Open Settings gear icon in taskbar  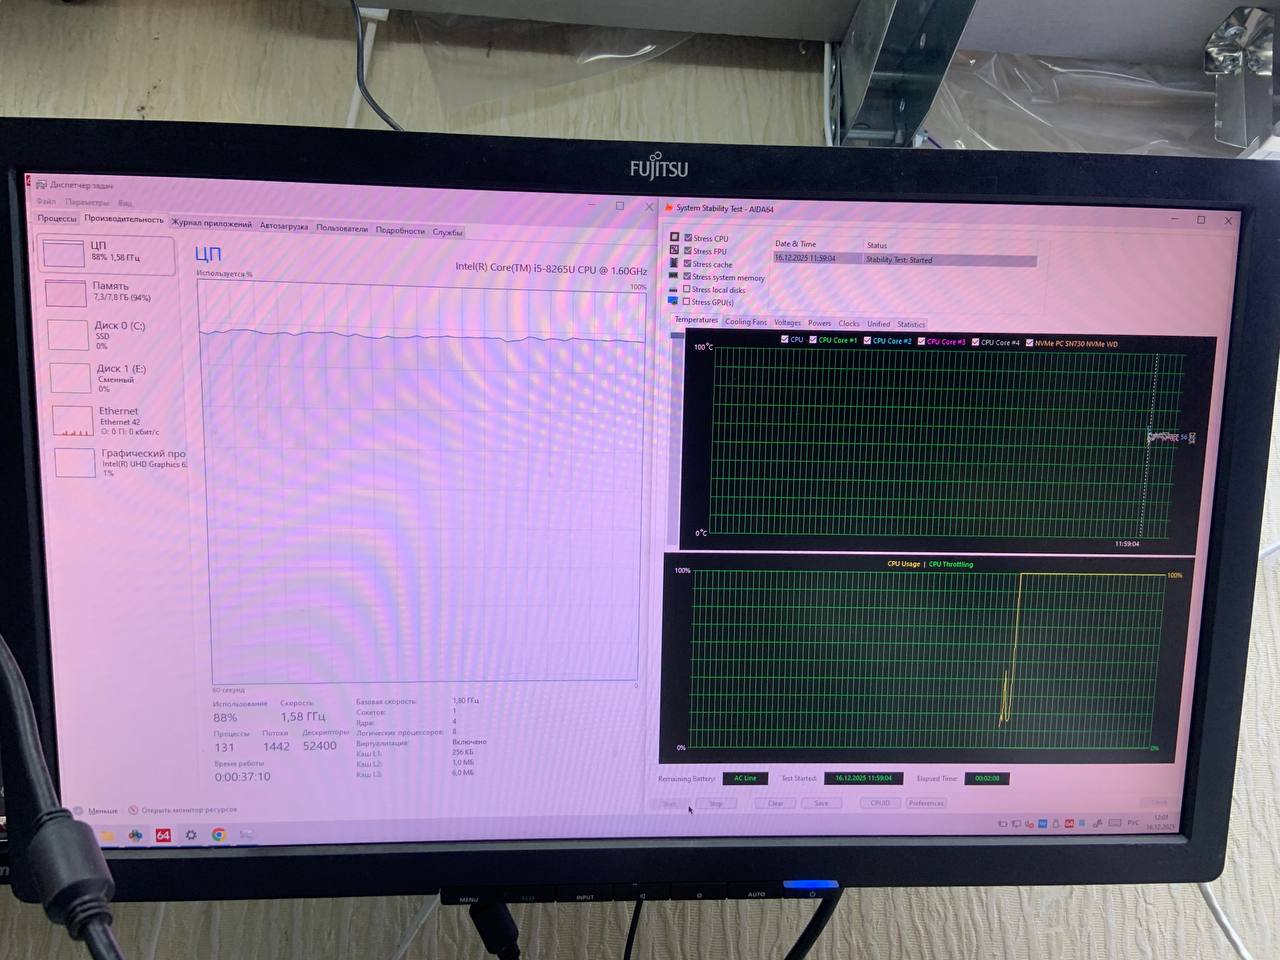tap(191, 835)
